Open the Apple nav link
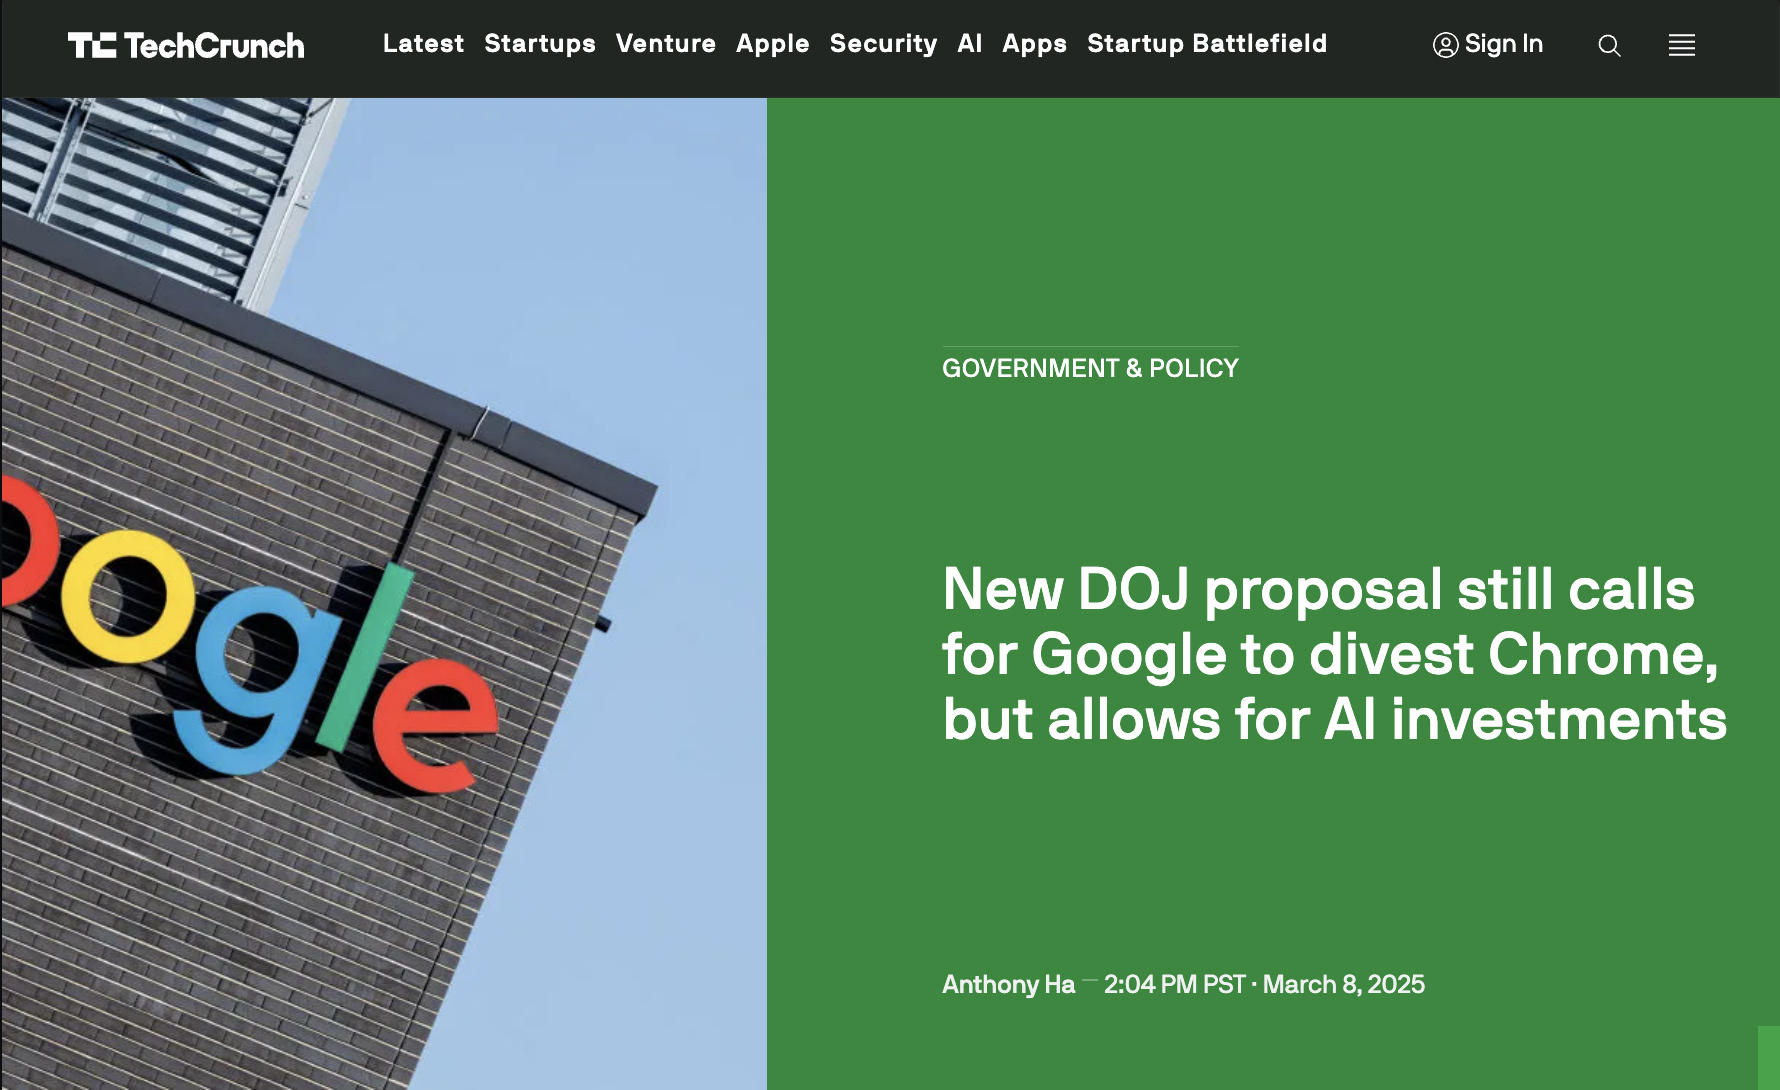This screenshot has width=1780, height=1090. tap(773, 44)
